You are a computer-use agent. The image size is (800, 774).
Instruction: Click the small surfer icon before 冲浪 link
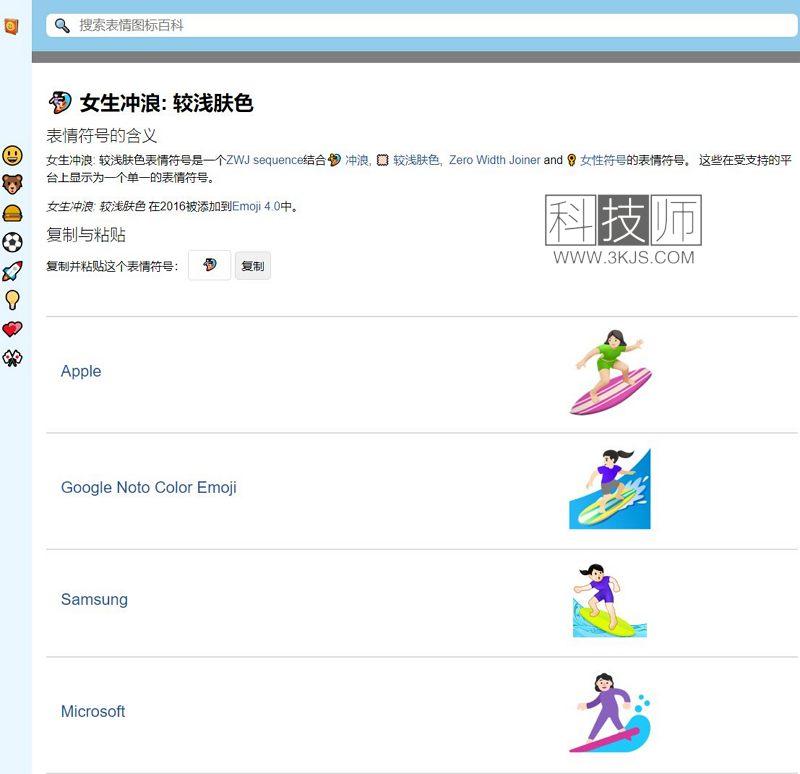click(x=334, y=160)
